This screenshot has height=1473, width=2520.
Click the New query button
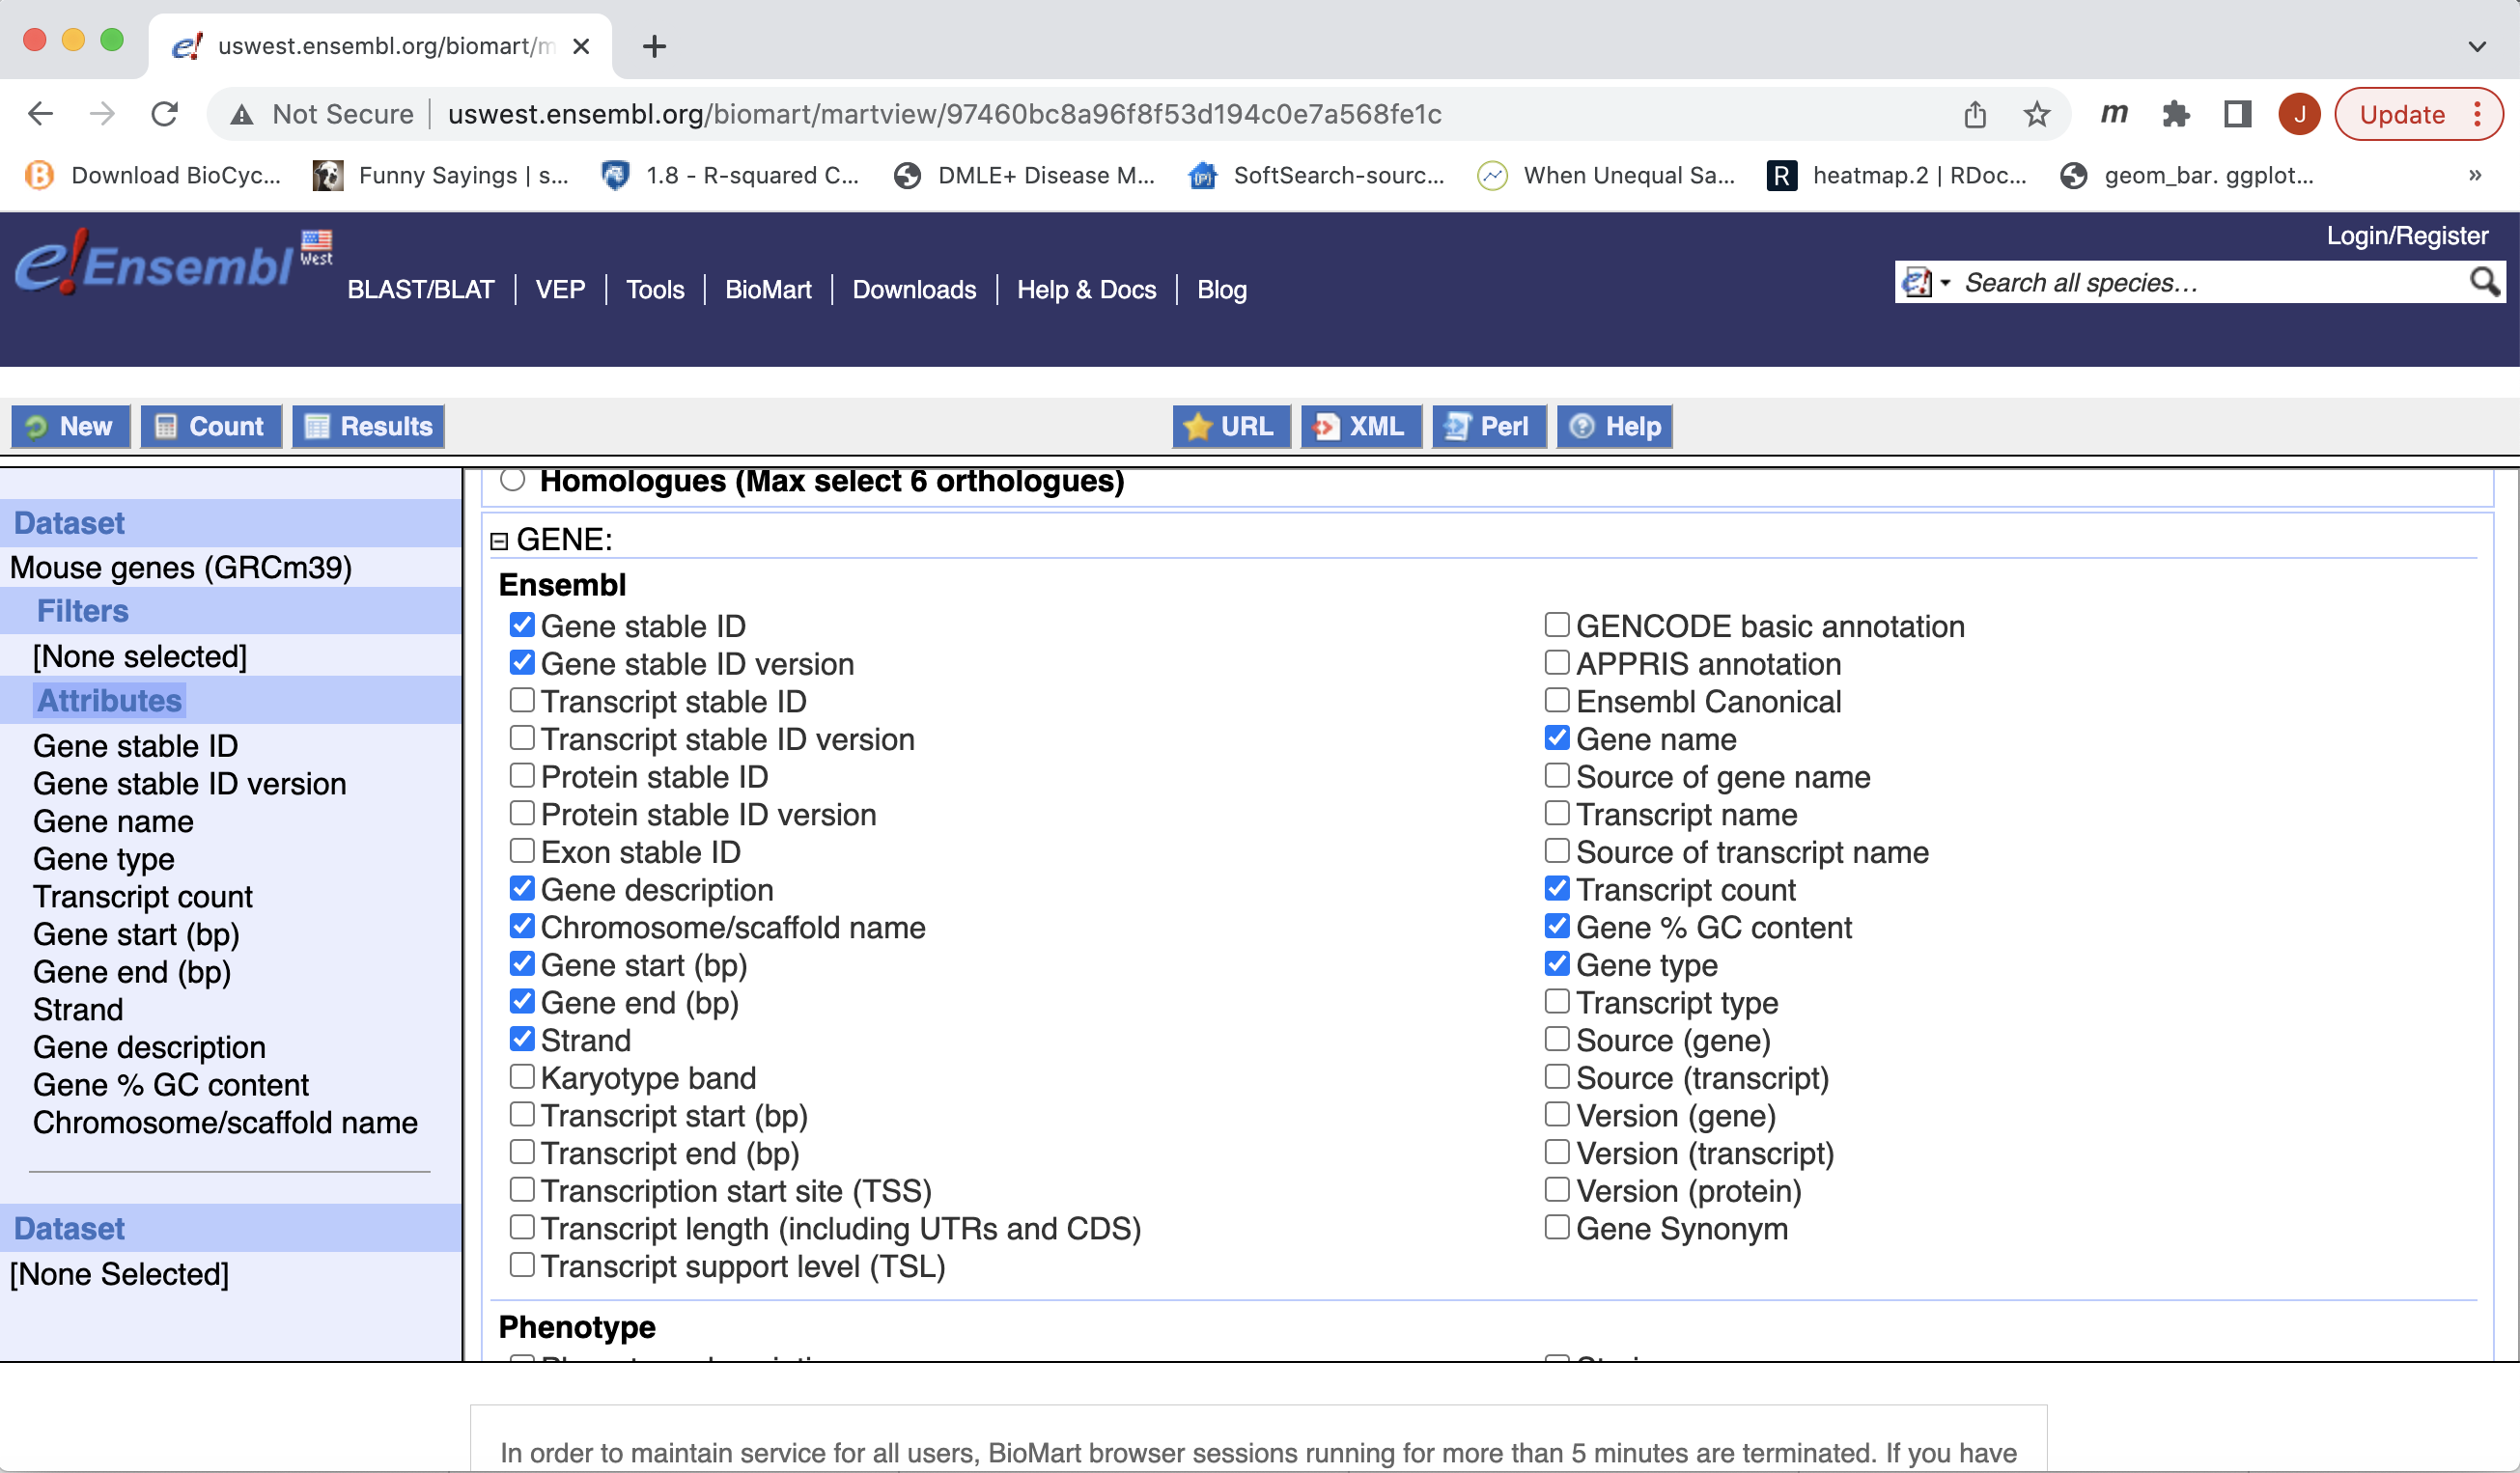(x=69, y=425)
